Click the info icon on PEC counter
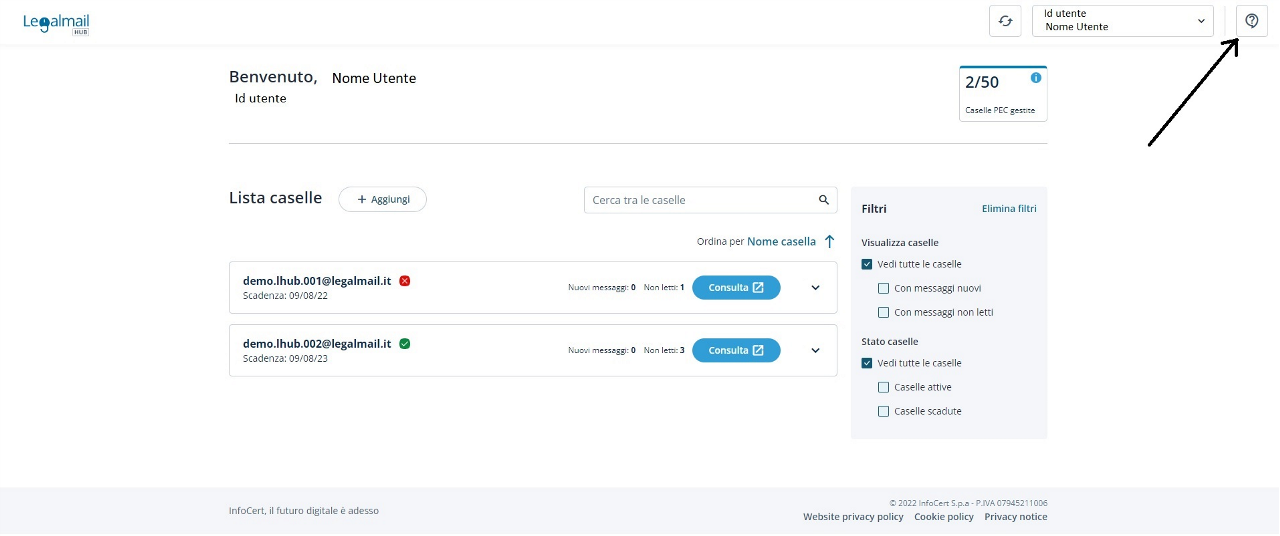The width and height of the screenshot is (1280, 536). tap(1035, 78)
